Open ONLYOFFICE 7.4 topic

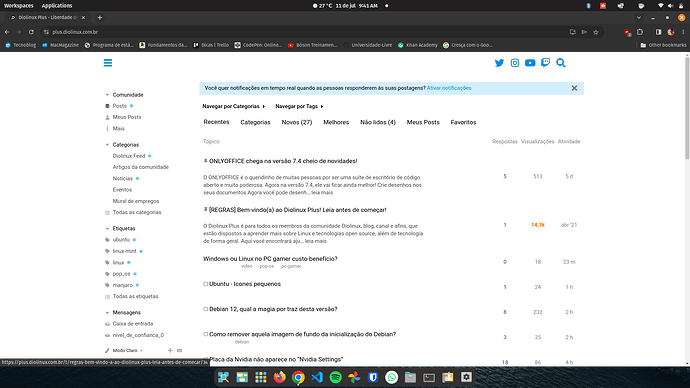click(283, 161)
